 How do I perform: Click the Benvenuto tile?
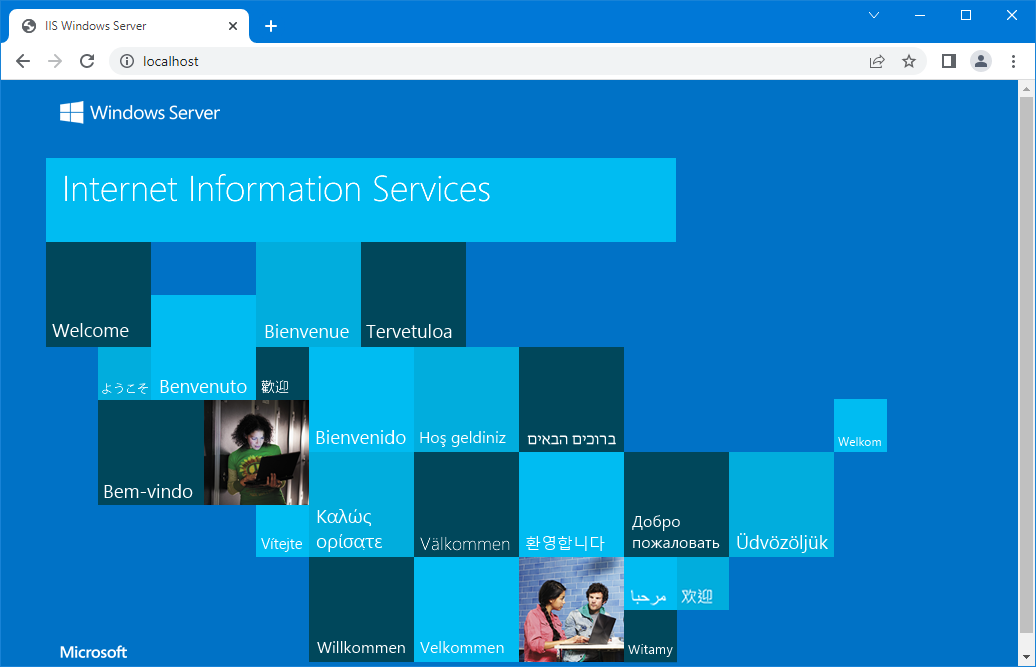pos(204,347)
